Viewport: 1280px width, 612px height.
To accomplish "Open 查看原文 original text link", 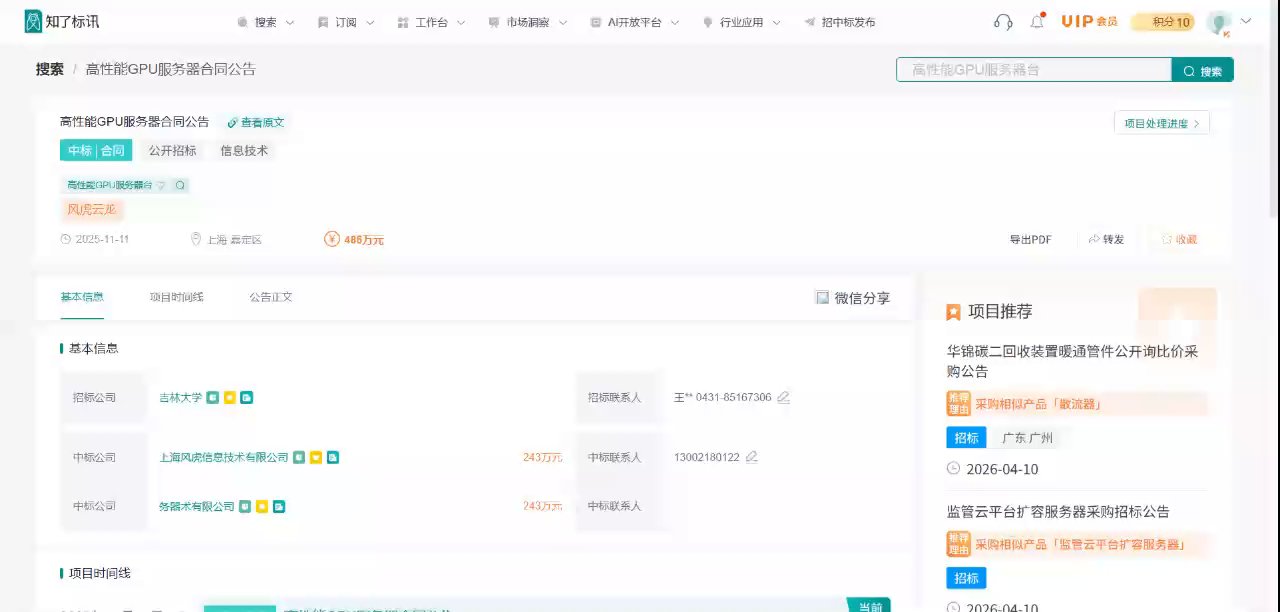I will coord(256,122).
